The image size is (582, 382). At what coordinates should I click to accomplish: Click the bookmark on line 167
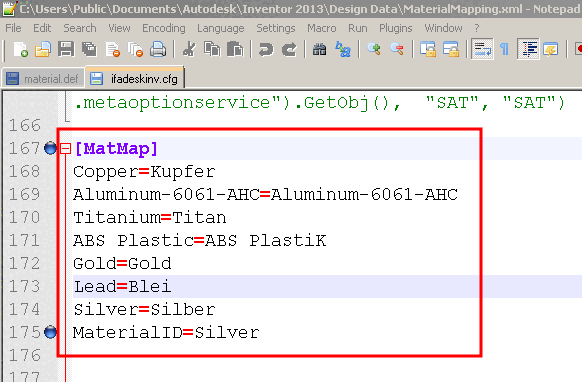click(x=50, y=148)
